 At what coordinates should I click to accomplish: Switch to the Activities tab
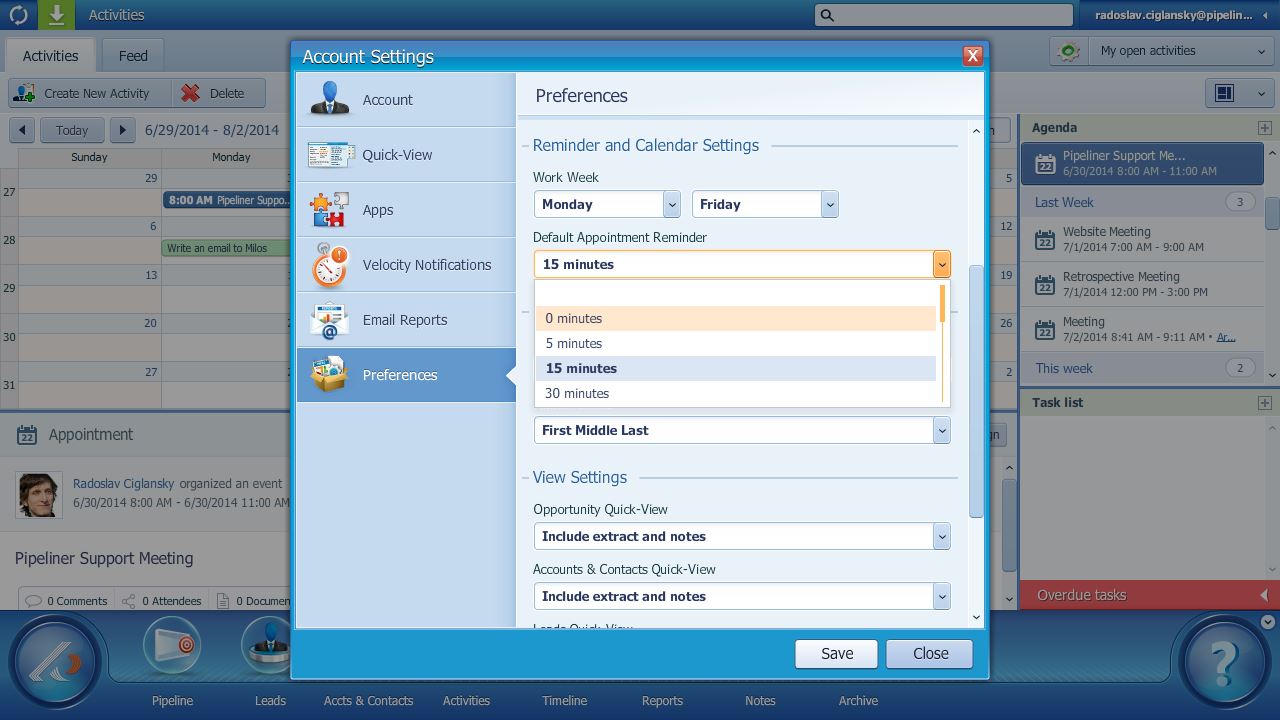click(x=50, y=55)
